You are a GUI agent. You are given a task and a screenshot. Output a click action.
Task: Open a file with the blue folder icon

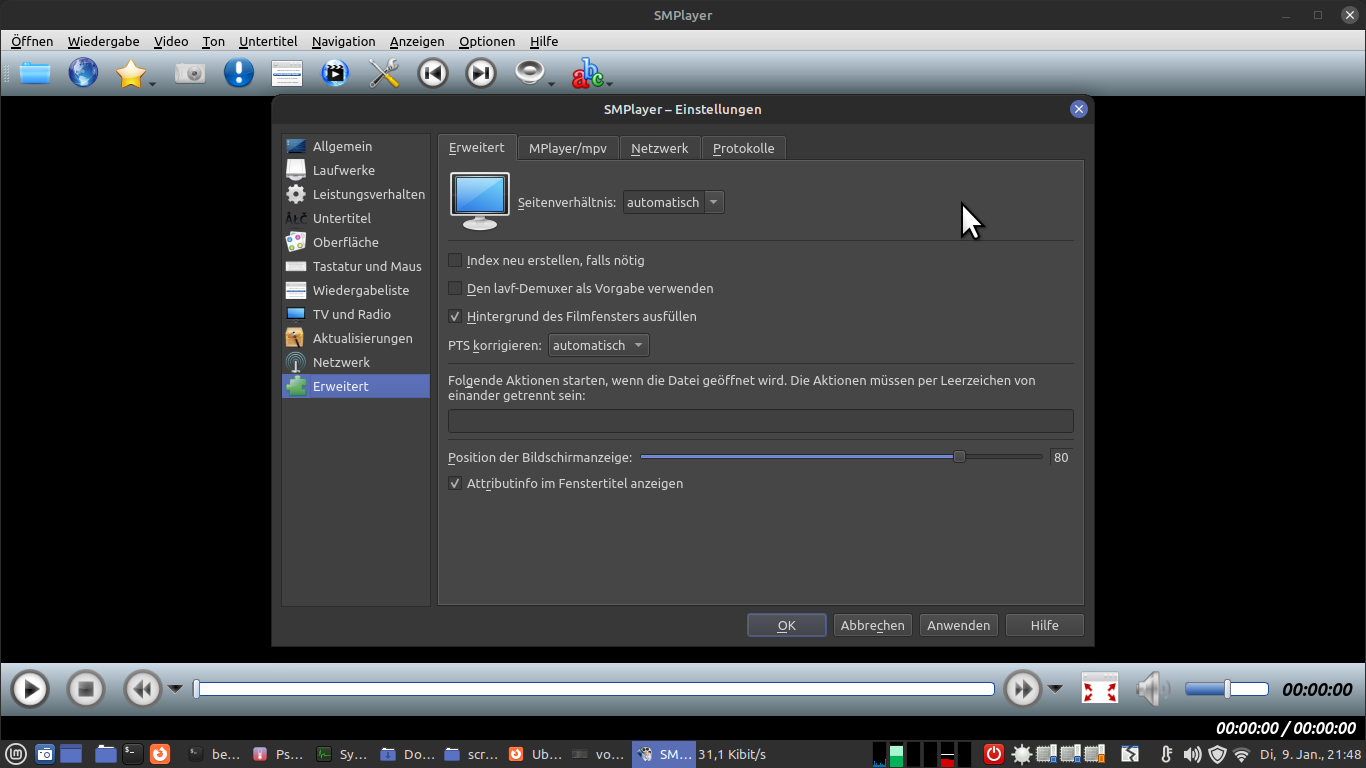click(x=35, y=73)
